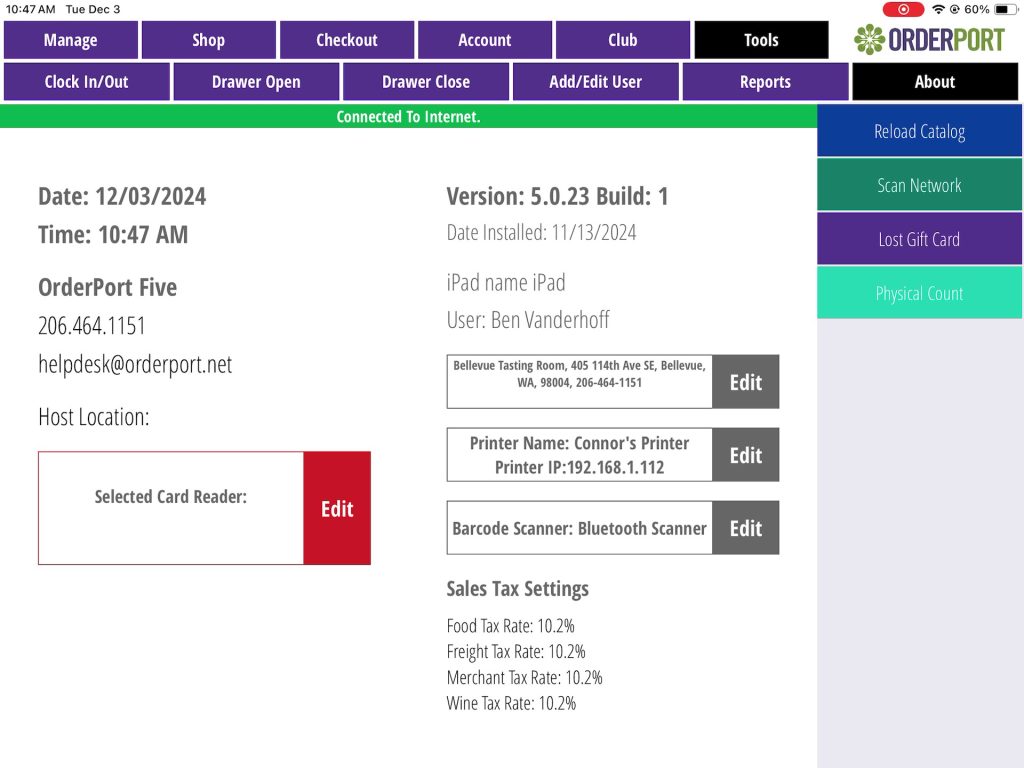Open the Add/Edit User screen
1024x768 pixels.
click(x=596, y=82)
